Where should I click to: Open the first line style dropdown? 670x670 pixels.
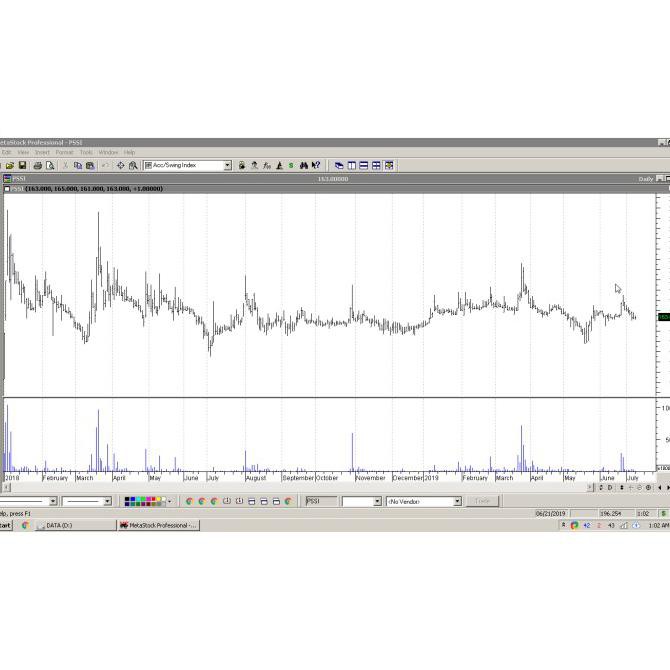(53, 501)
